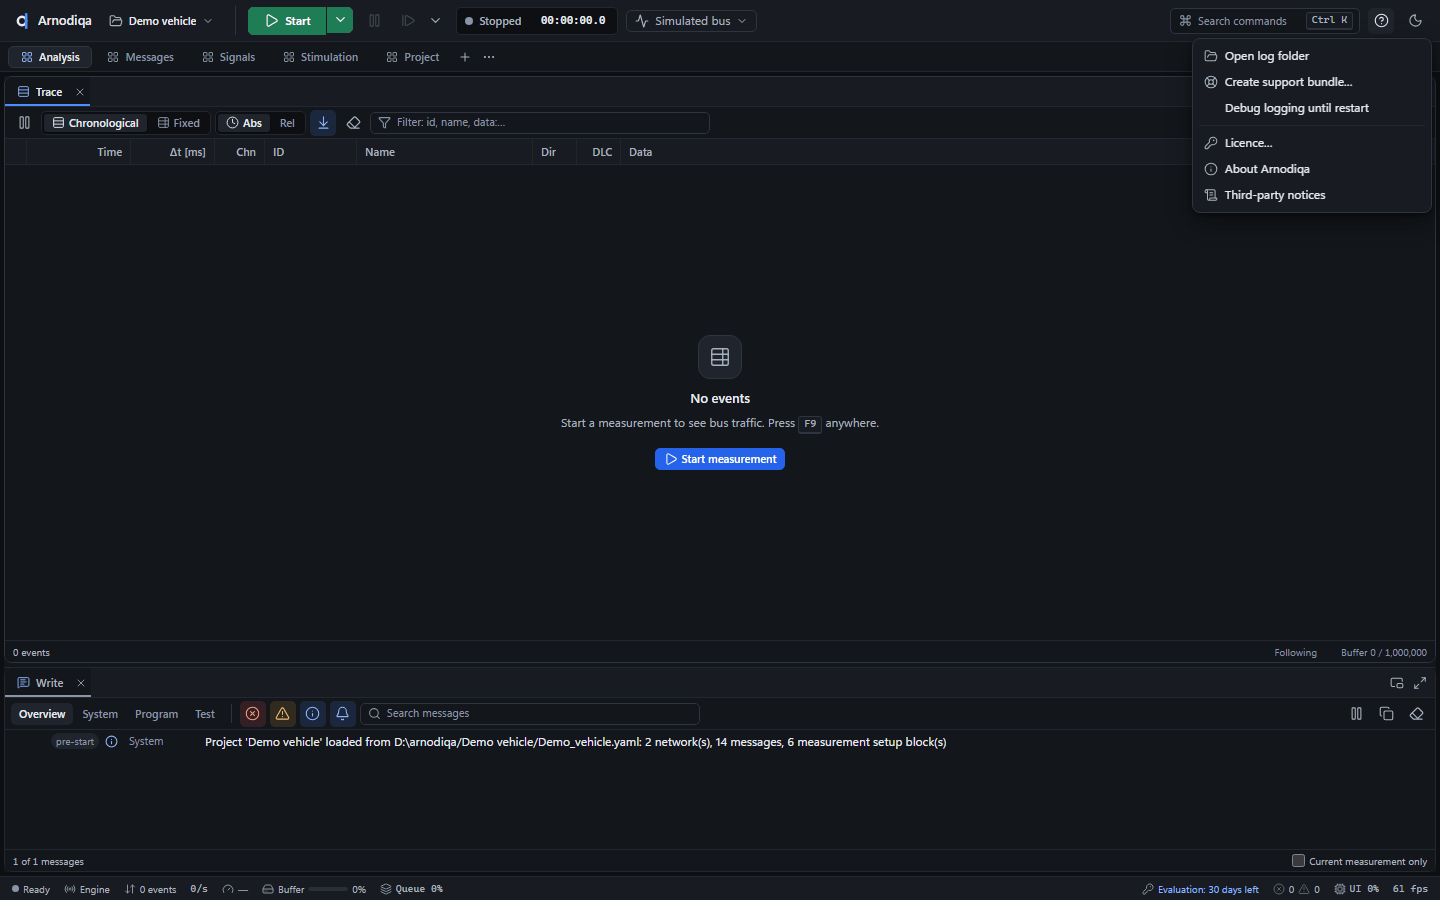
Task: Add a new workspace tab plus icon
Action: tap(465, 57)
